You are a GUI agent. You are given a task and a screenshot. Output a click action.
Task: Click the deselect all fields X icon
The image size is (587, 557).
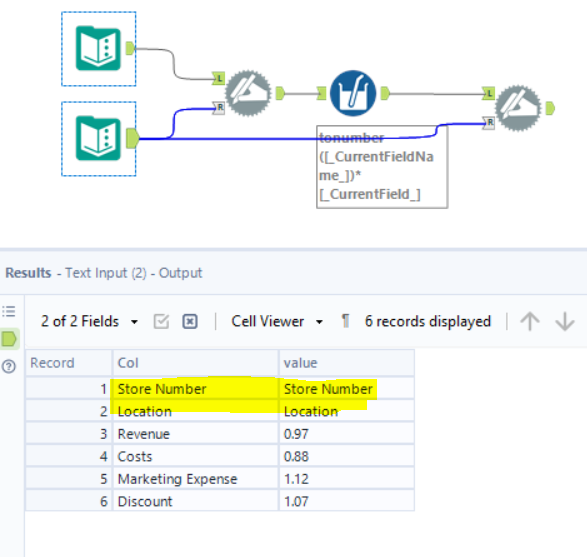[190, 322]
